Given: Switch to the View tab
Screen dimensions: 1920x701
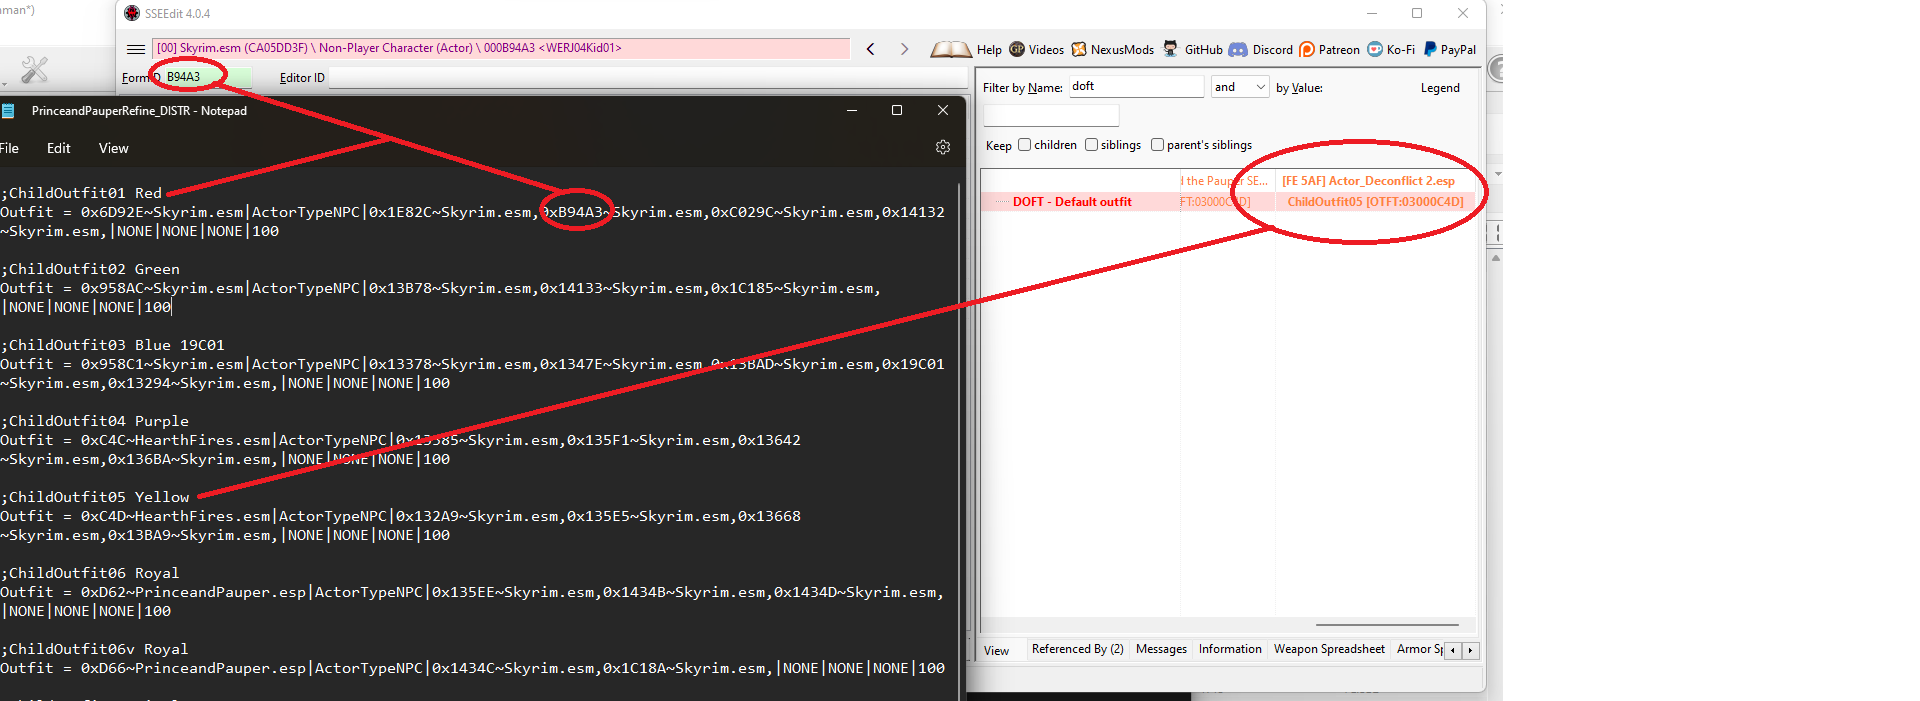Looking at the screenshot, I should 996,651.
